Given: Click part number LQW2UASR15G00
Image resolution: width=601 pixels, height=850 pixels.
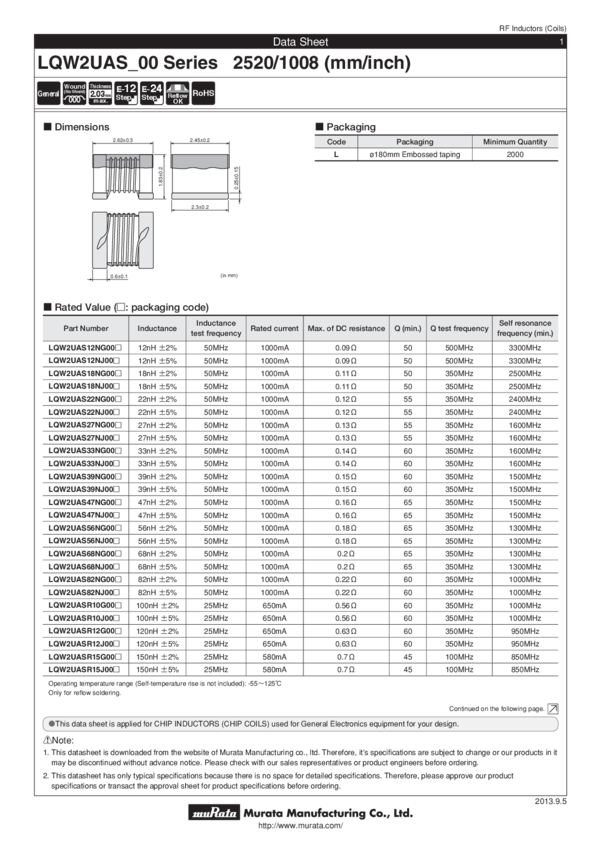Looking at the screenshot, I should (85, 657).
